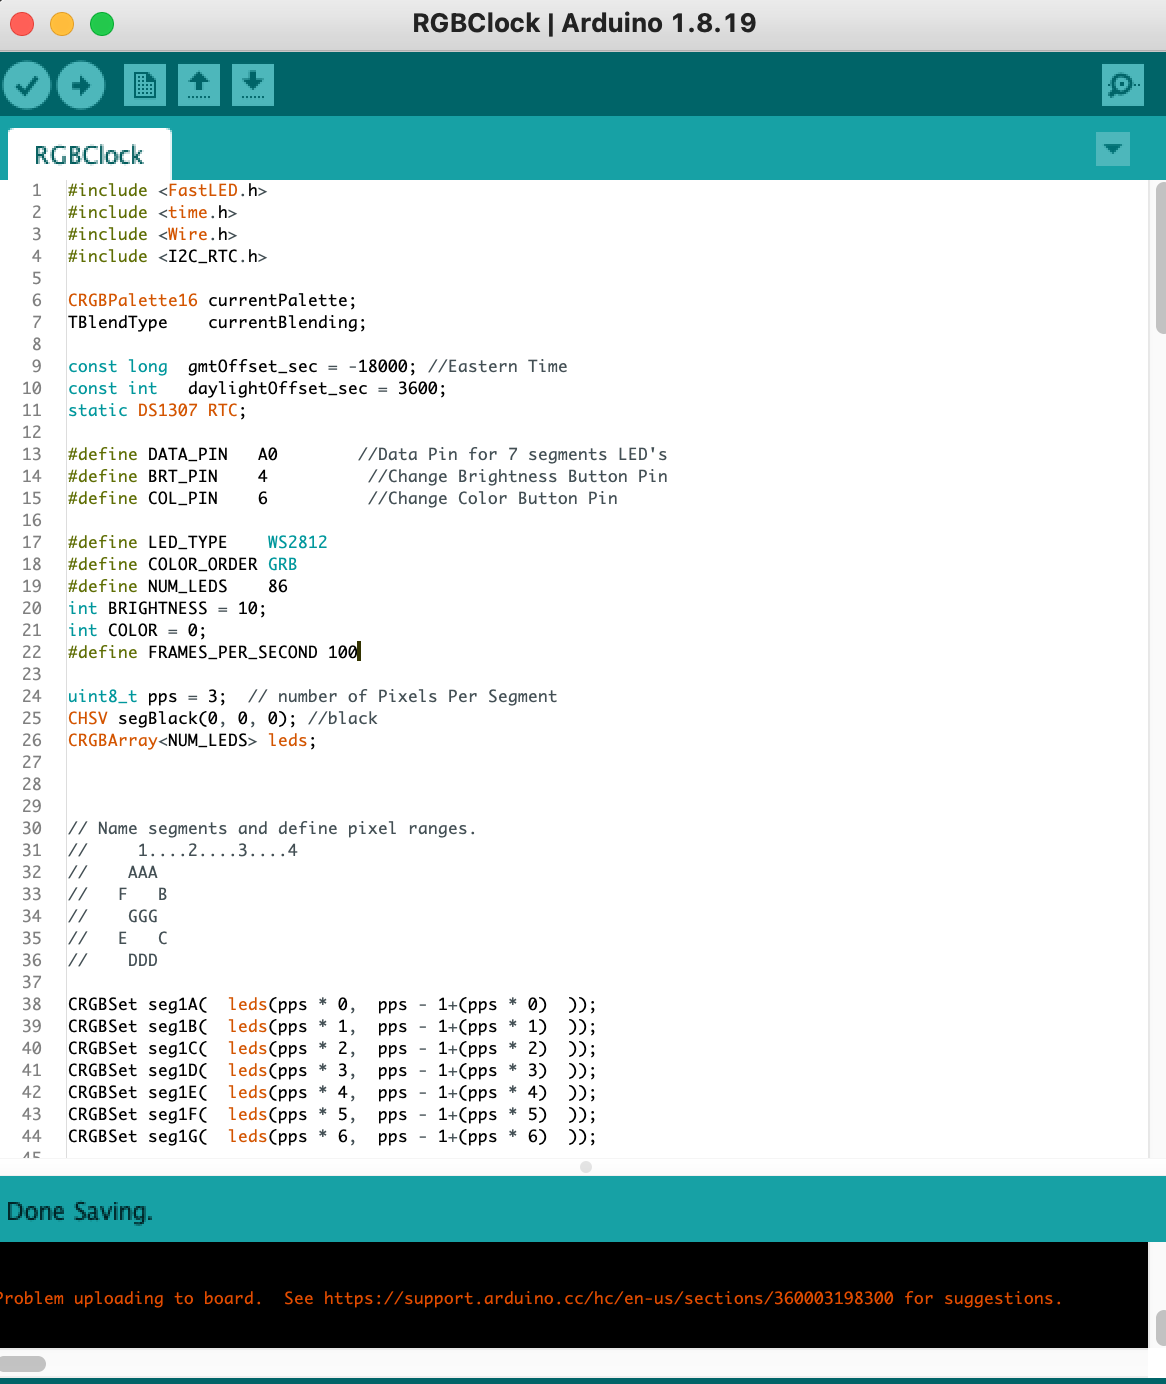
Task: Click the WS2812 LED_TYPE value
Action: tap(297, 542)
